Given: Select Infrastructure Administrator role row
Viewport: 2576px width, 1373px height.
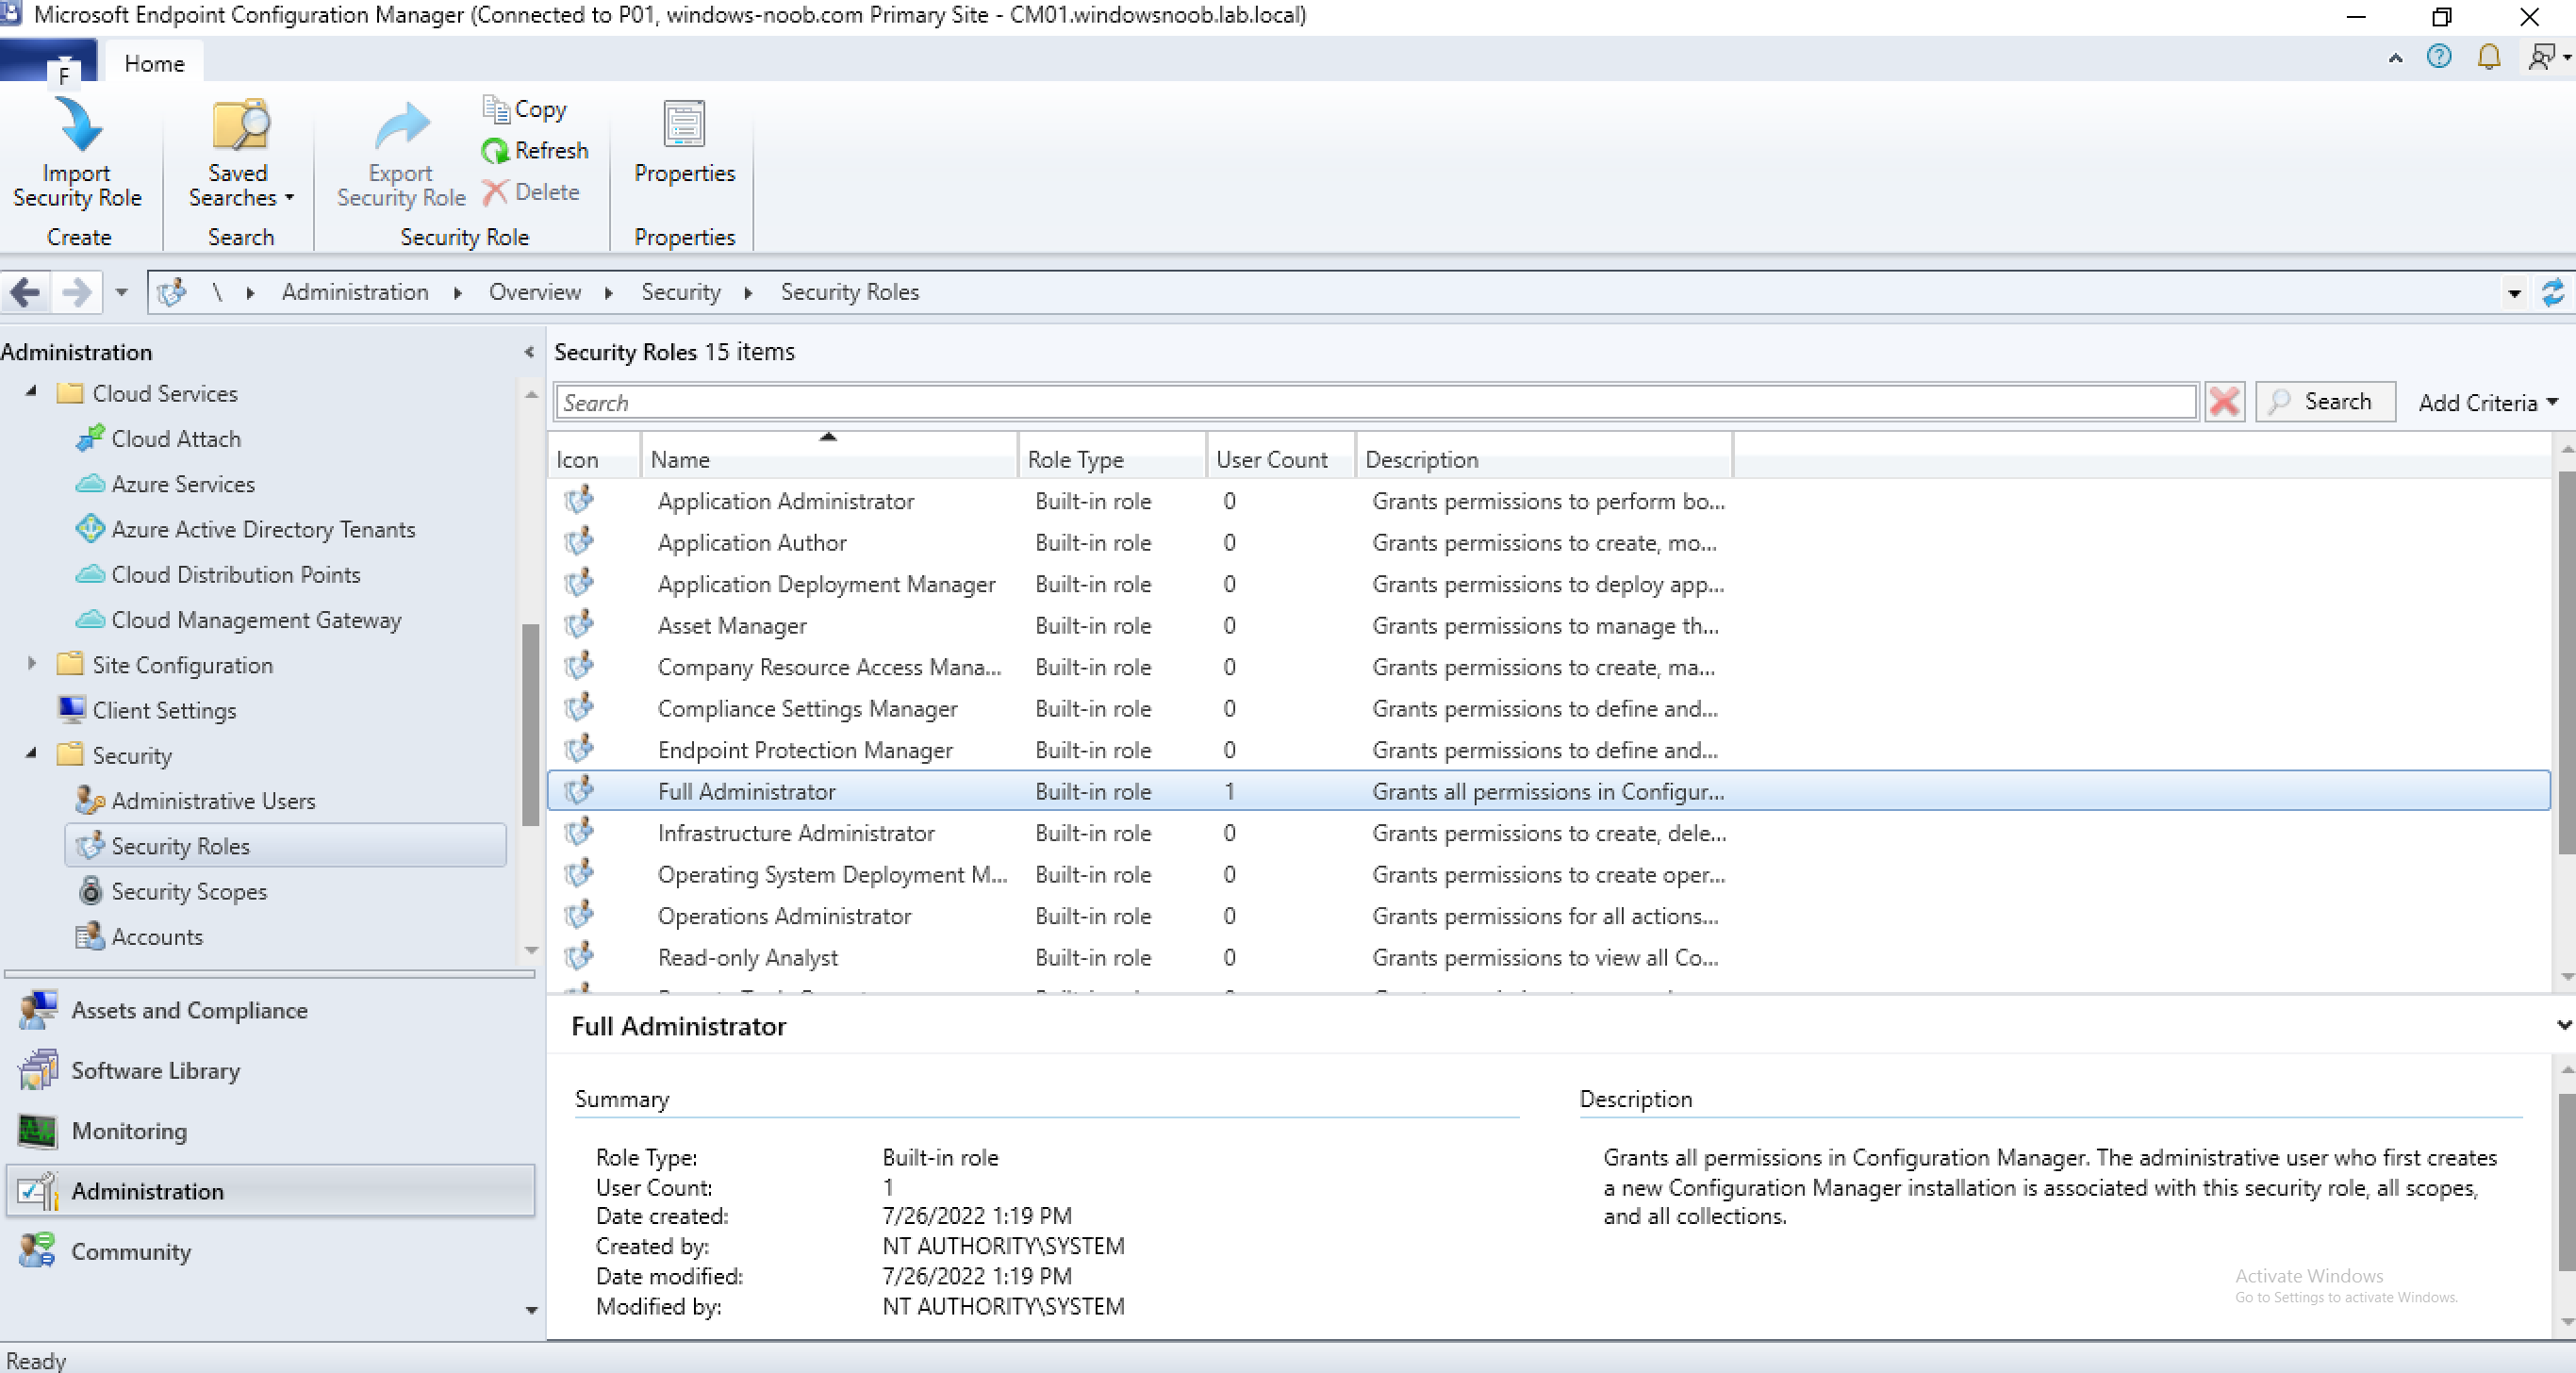Looking at the screenshot, I should (x=1548, y=833).
